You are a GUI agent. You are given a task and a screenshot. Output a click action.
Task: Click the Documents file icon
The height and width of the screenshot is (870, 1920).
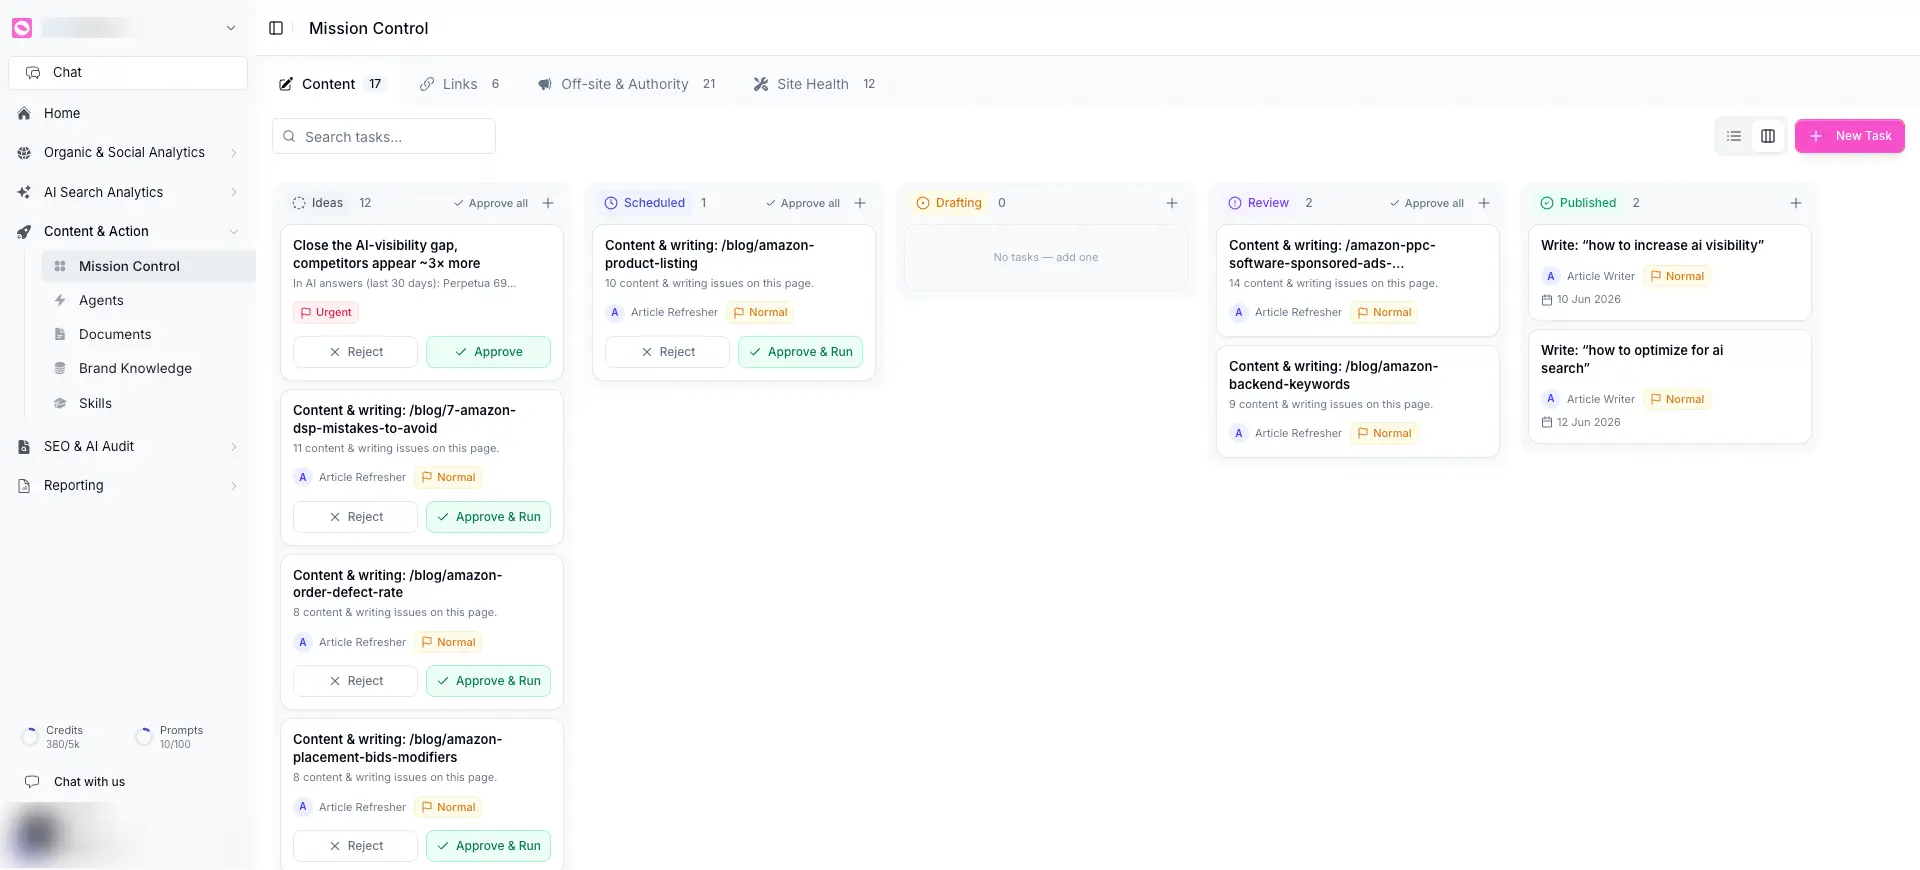click(60, 334)
